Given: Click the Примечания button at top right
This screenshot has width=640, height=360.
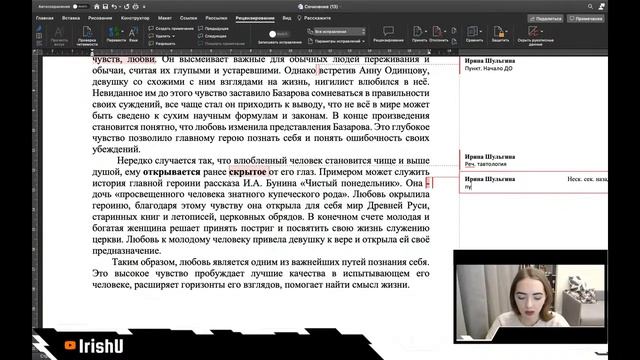Looking at the screenshot, I should (x=586, y=19).
